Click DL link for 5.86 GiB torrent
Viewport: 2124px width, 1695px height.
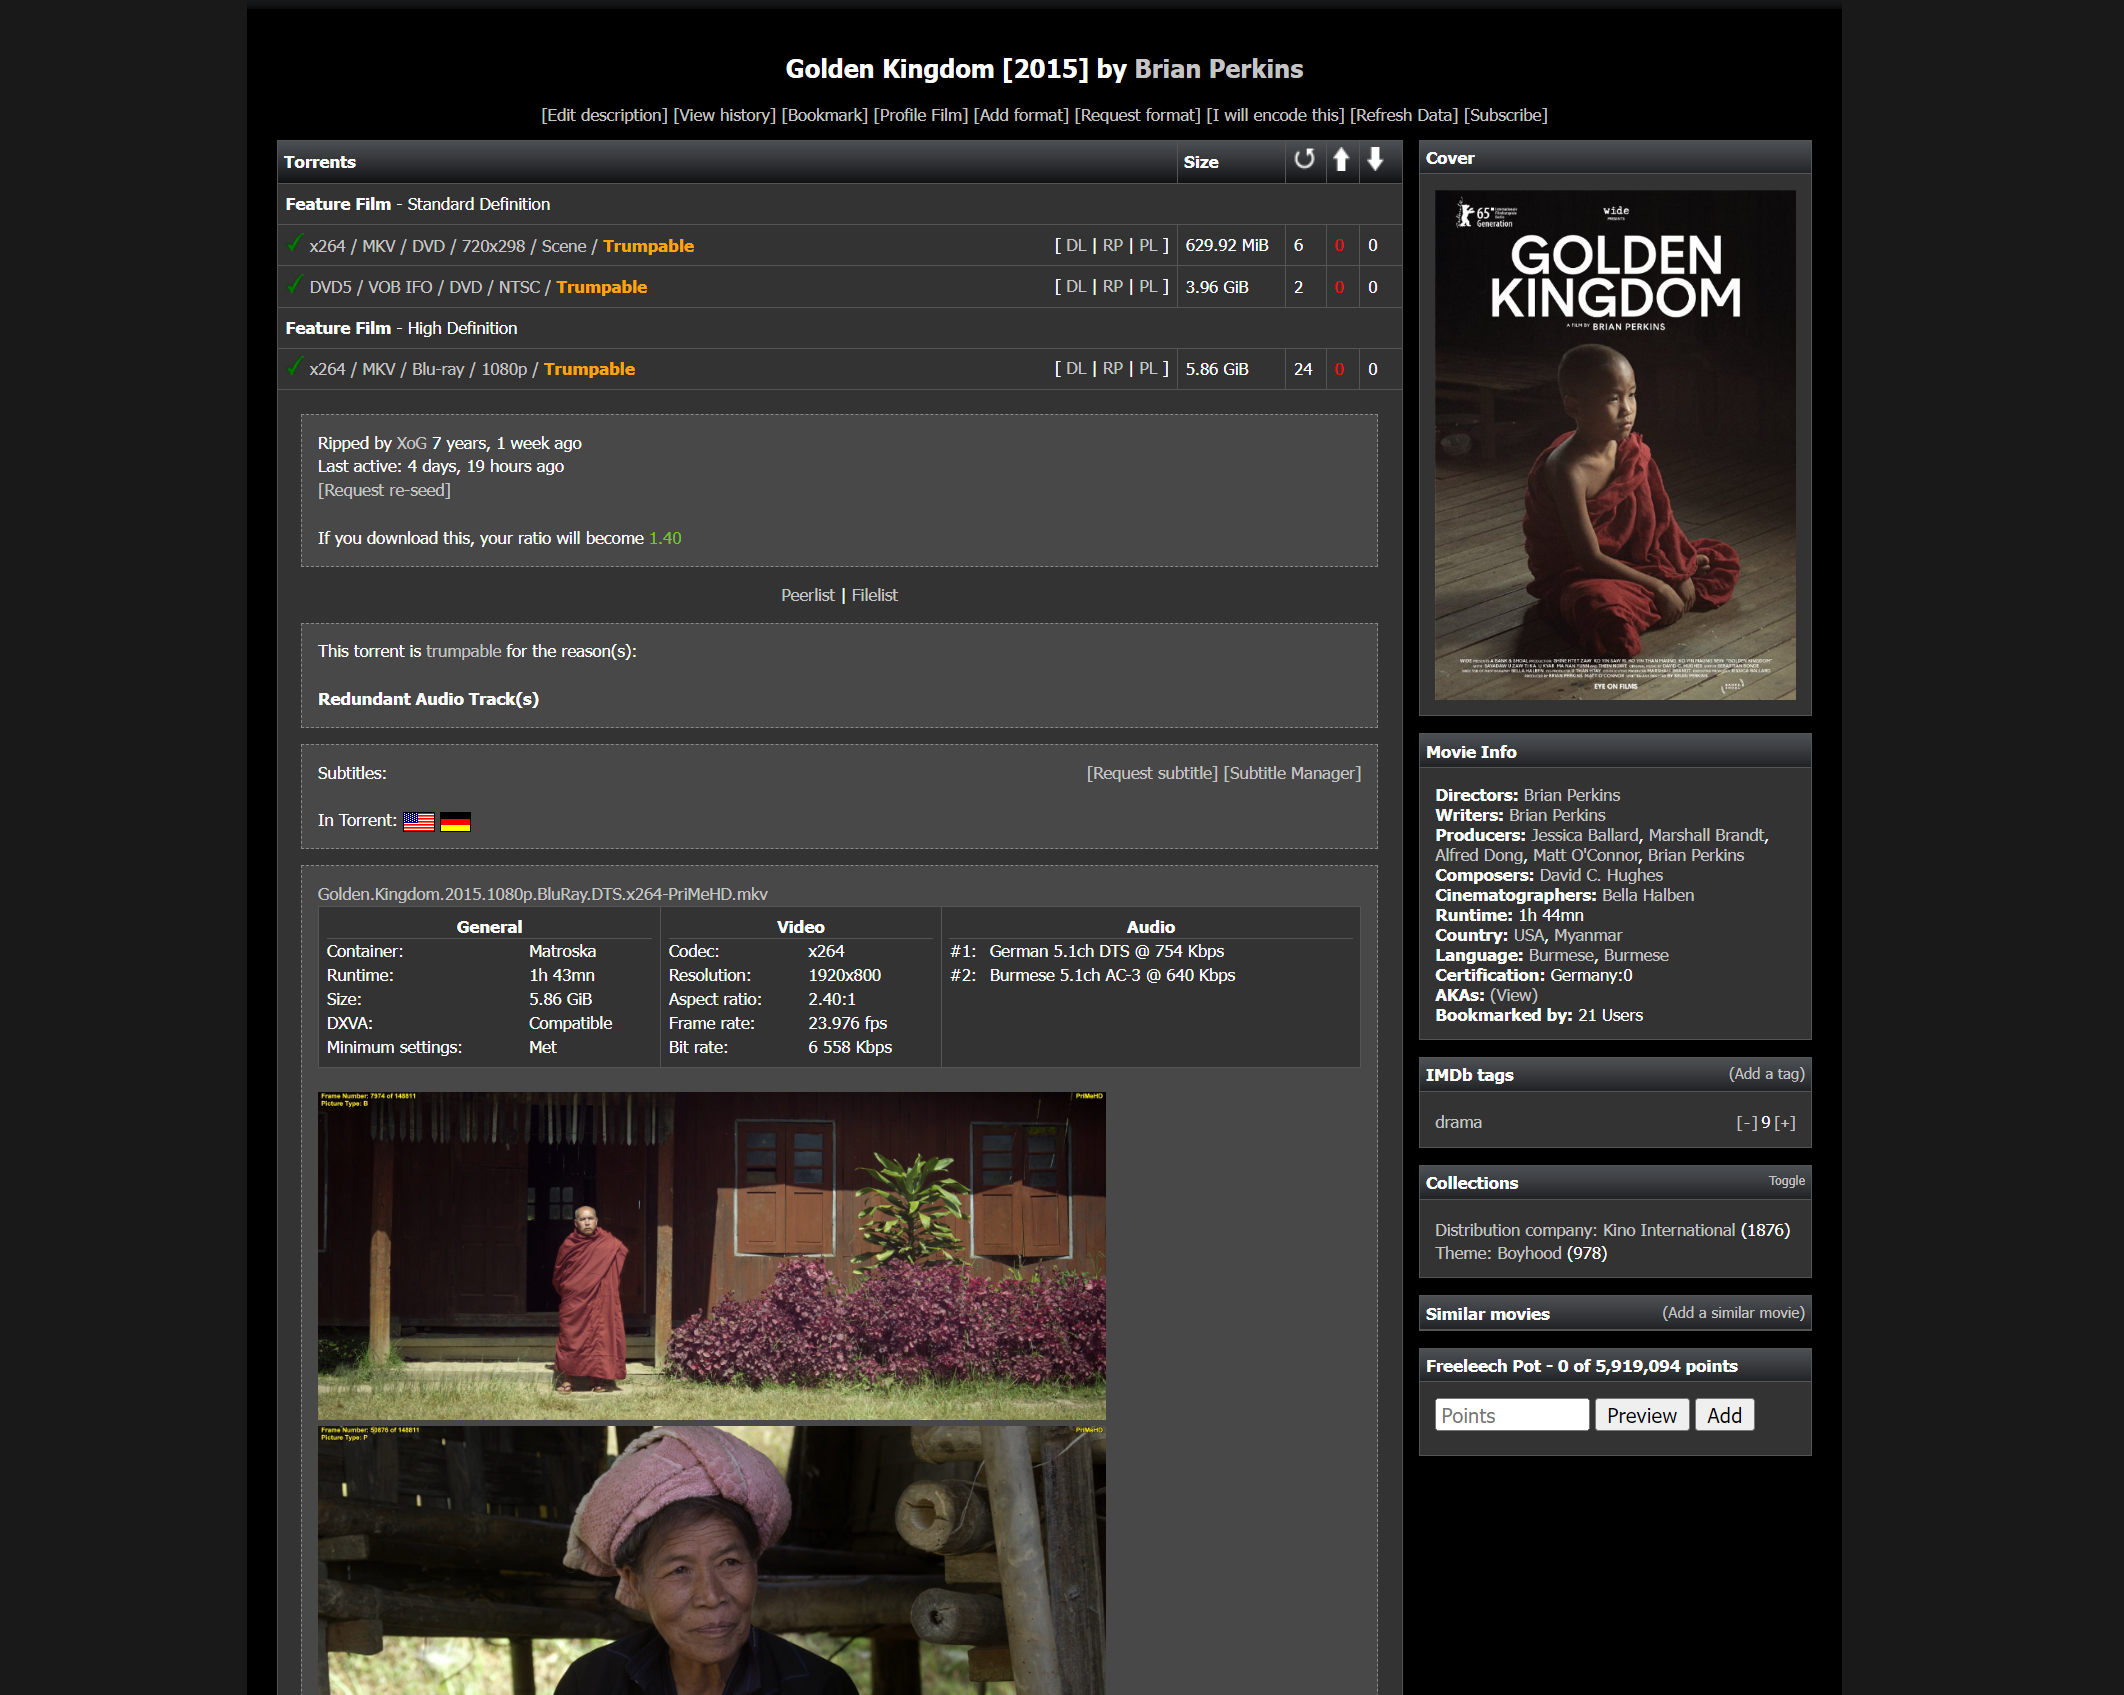click(1075, 368)
